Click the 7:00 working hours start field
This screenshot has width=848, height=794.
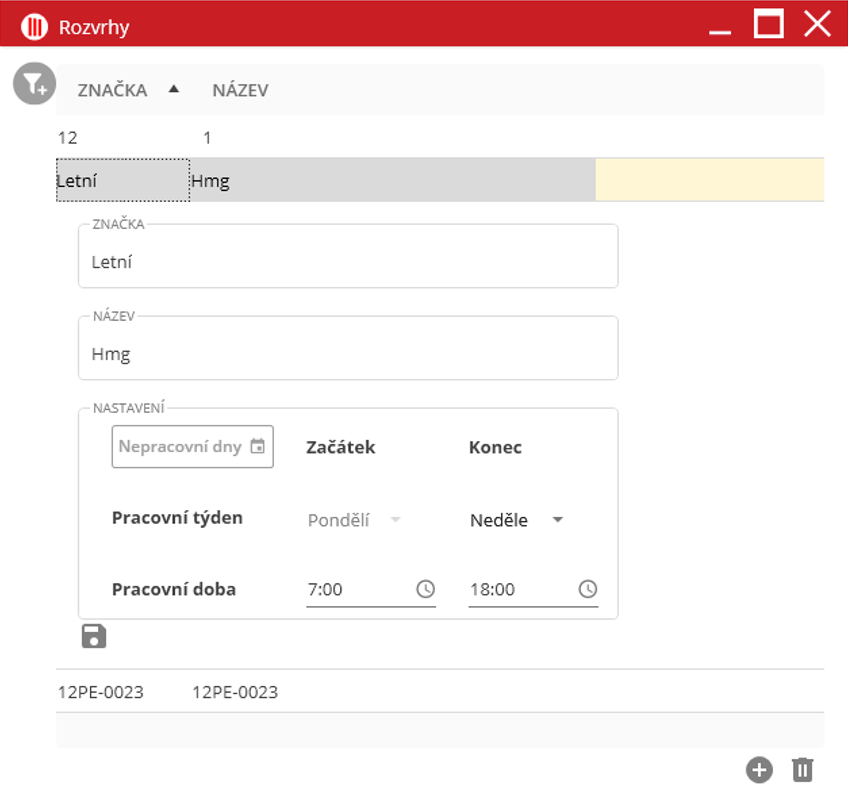pos(357,589)
